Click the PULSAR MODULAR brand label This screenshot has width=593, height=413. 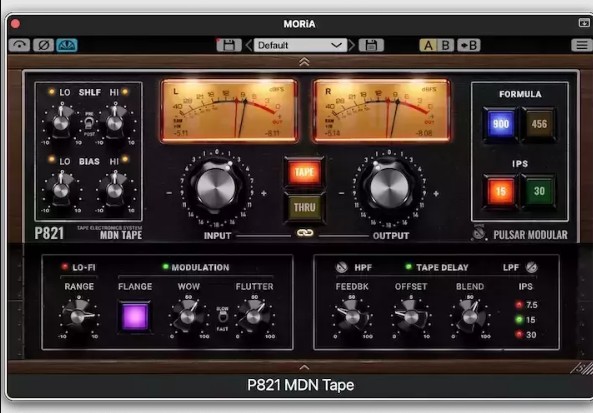530,234
